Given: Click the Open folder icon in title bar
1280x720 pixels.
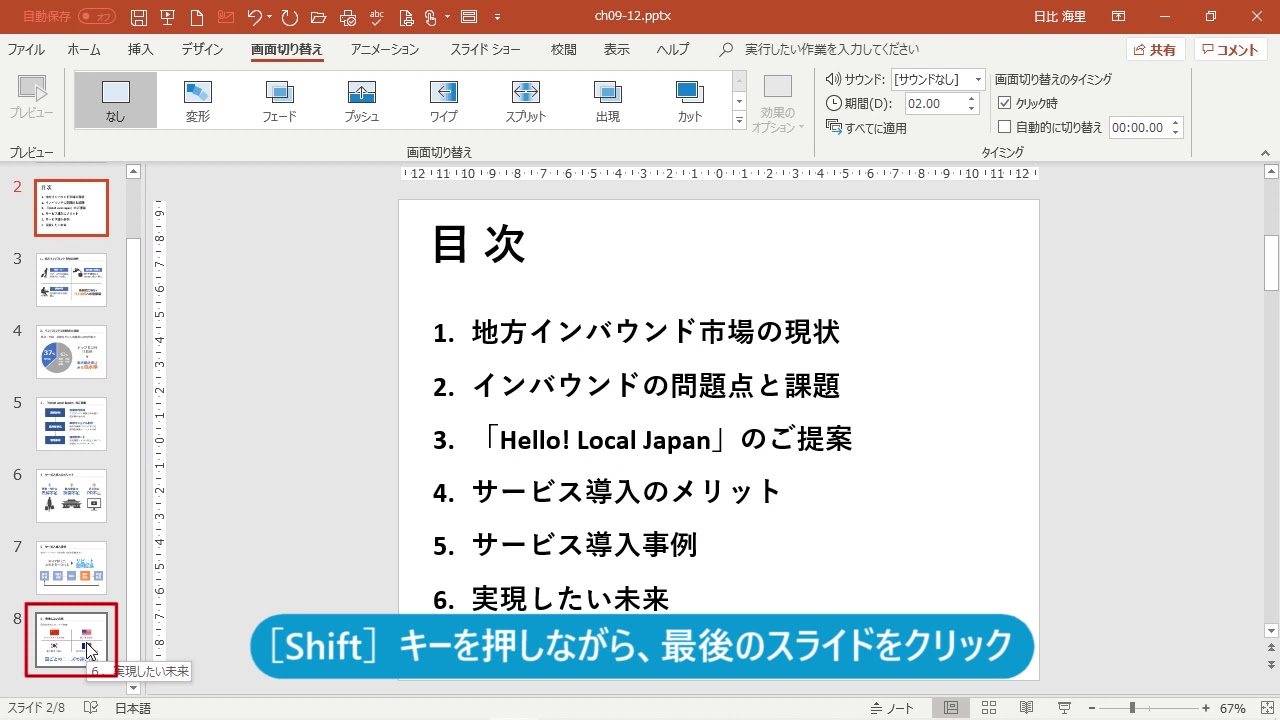Looking at the screenshot, I should (x=319, y=17).
